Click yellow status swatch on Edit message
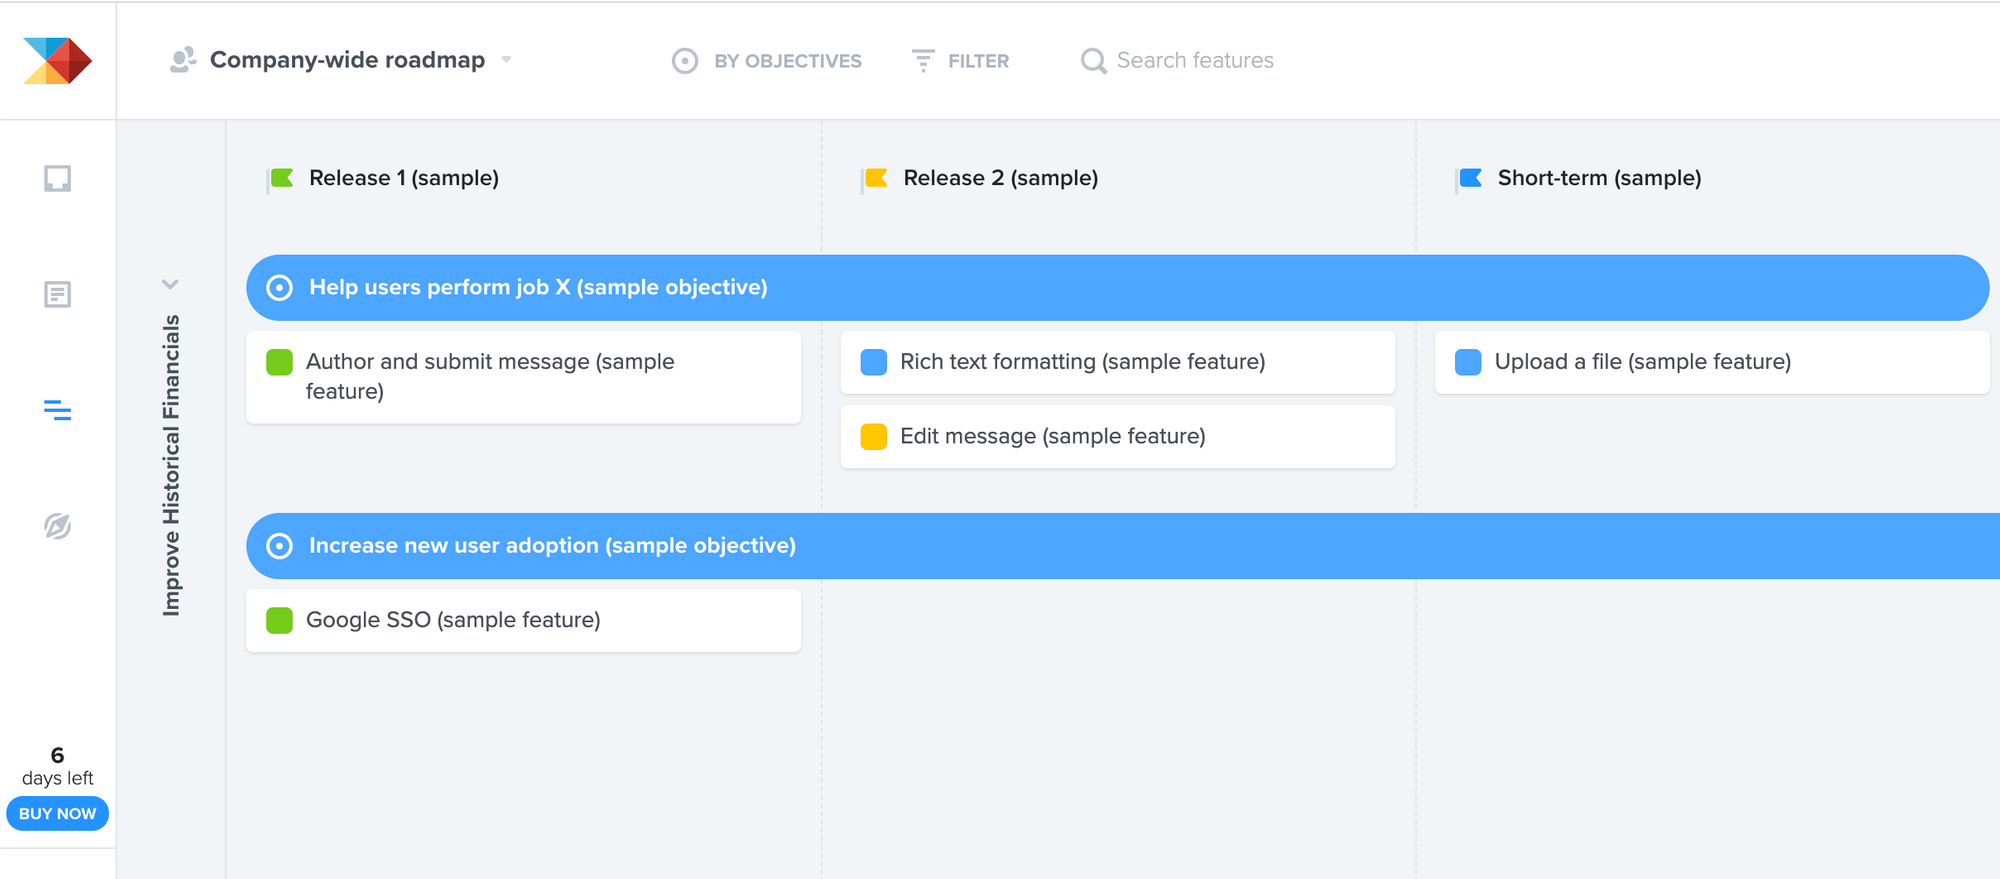This screenshot has width=2000, height=879. [x=874, y=437]
